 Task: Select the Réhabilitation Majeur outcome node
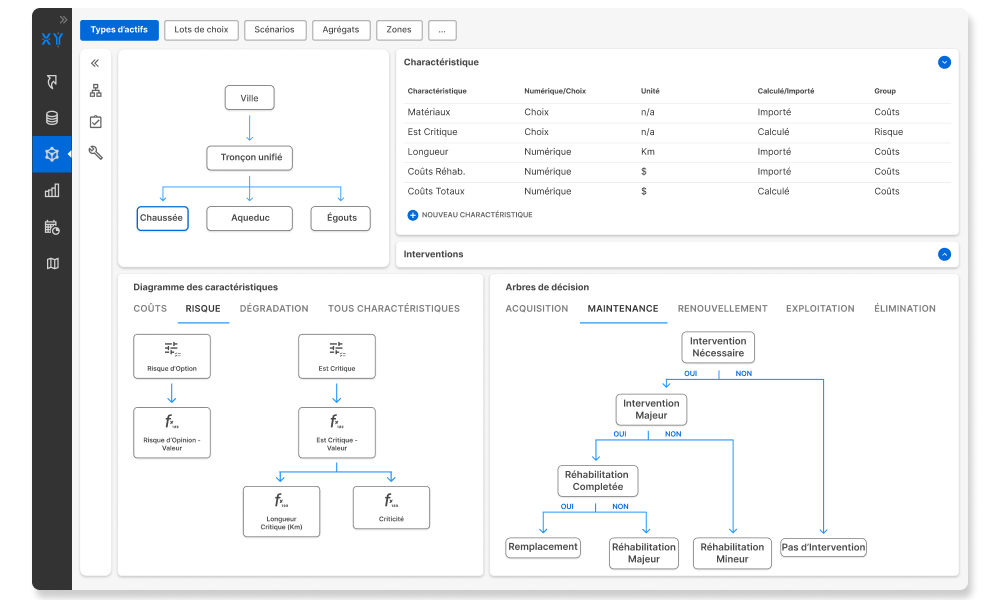[x=643, y=553]
